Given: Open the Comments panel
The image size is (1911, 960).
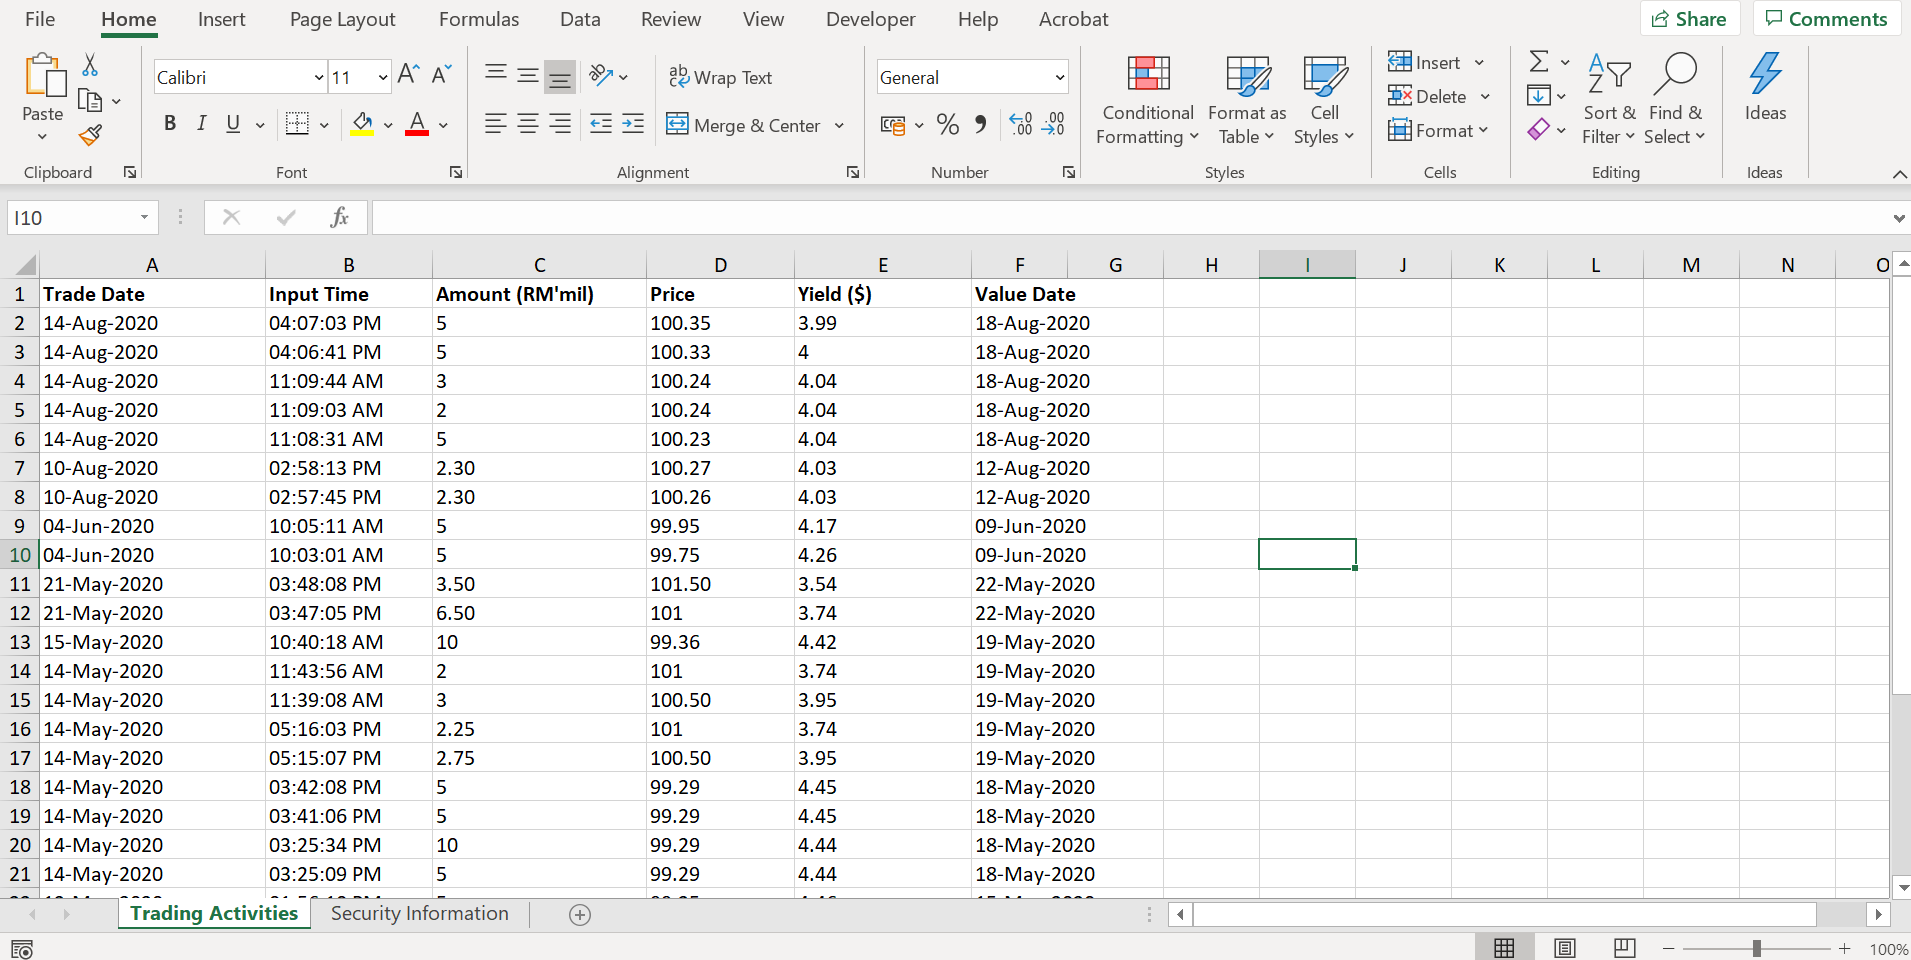Looking at the screenshot, I should pyautogui.click(x=1825, y=18).
